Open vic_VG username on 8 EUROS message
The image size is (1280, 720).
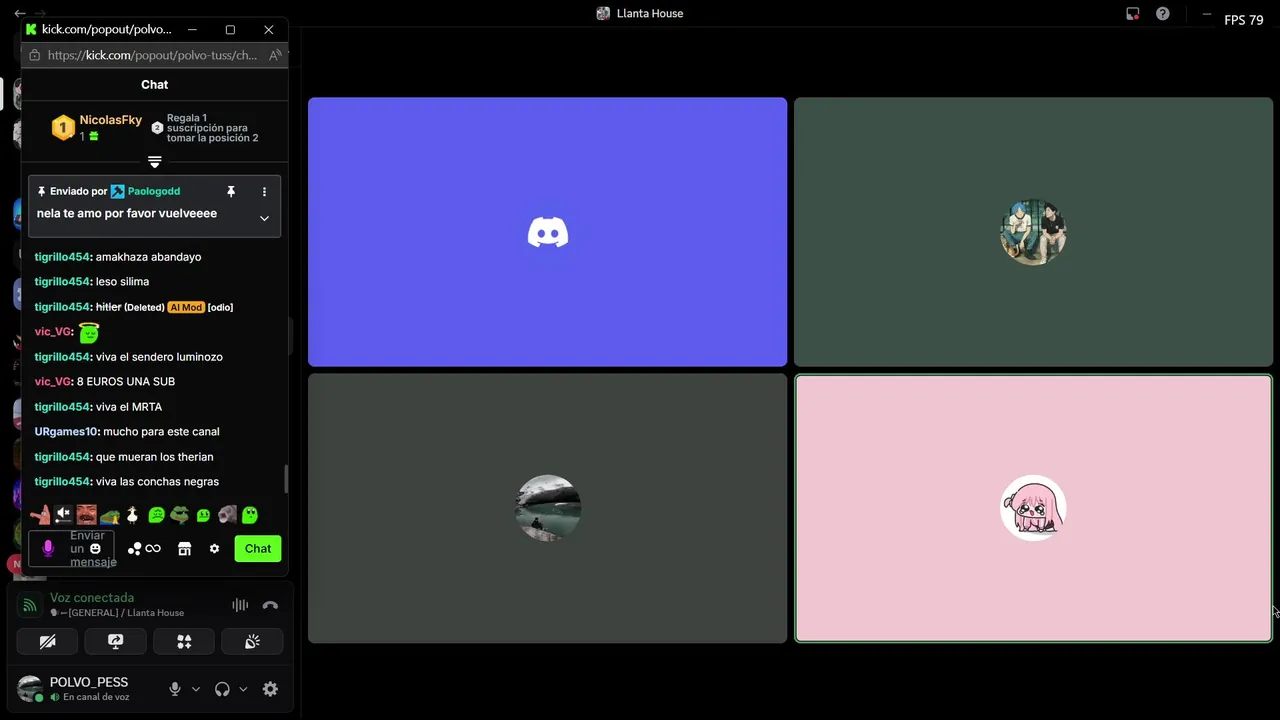(x=53, y=381)
